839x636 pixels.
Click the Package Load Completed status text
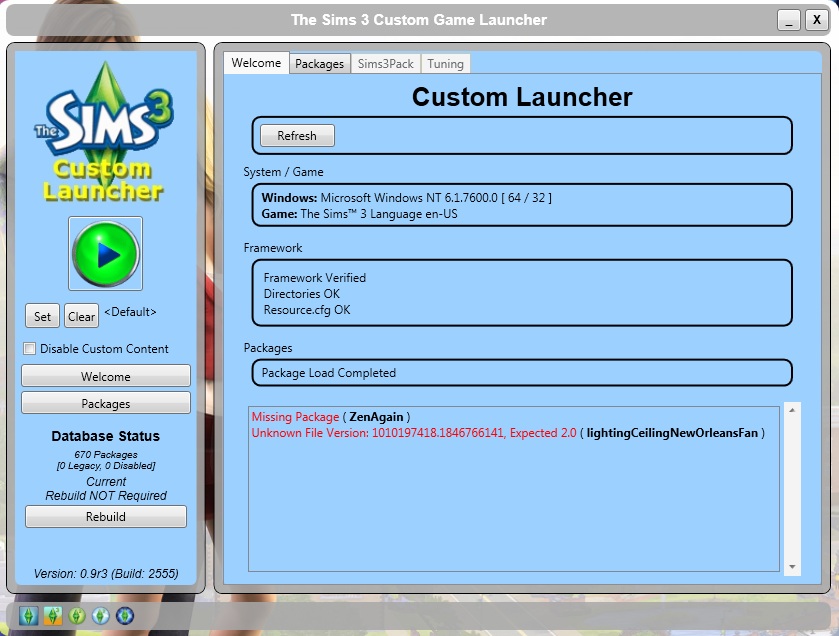click(x=329, y=373)
